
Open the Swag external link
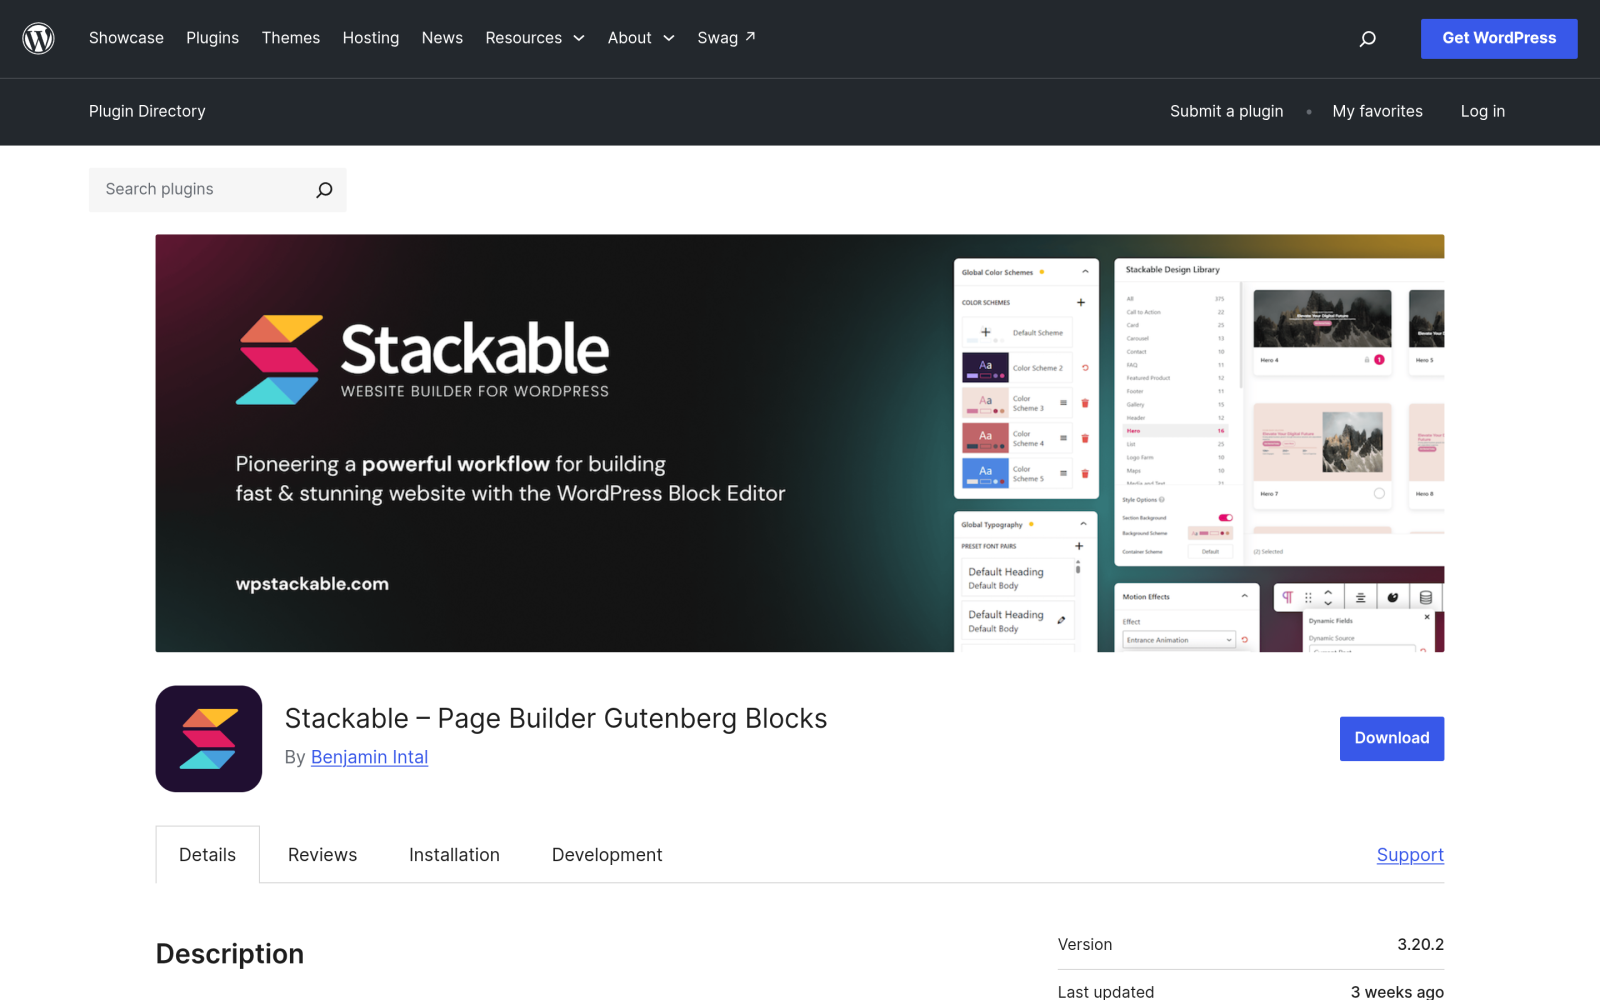point(726,38)
